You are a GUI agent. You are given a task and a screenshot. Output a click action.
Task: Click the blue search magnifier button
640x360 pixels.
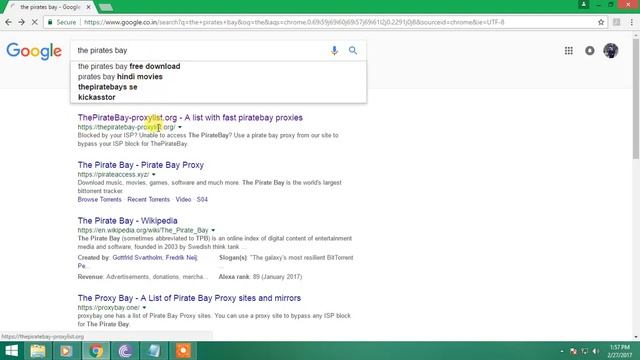click(353, 51)
